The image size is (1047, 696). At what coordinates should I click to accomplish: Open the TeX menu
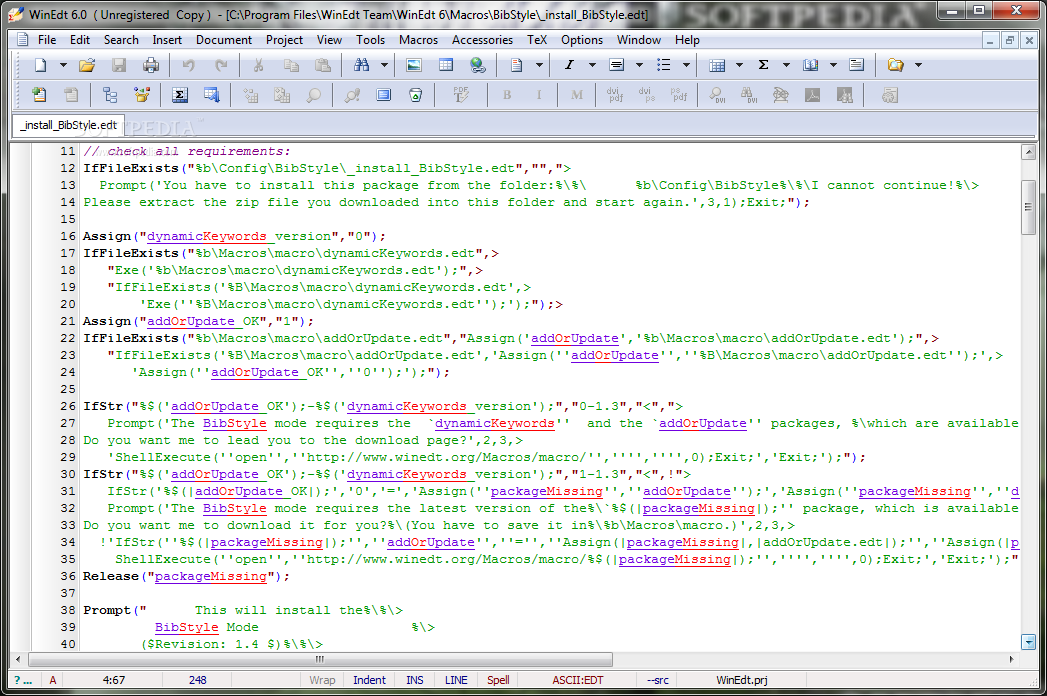[x=537, y=40]
